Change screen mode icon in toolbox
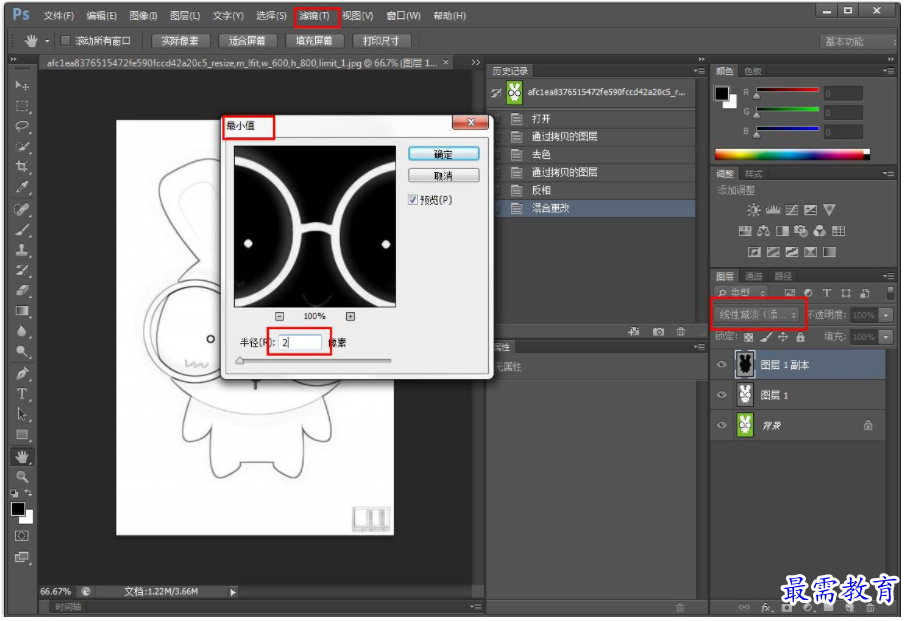905x621 pixels. click(x=22, y=557)
